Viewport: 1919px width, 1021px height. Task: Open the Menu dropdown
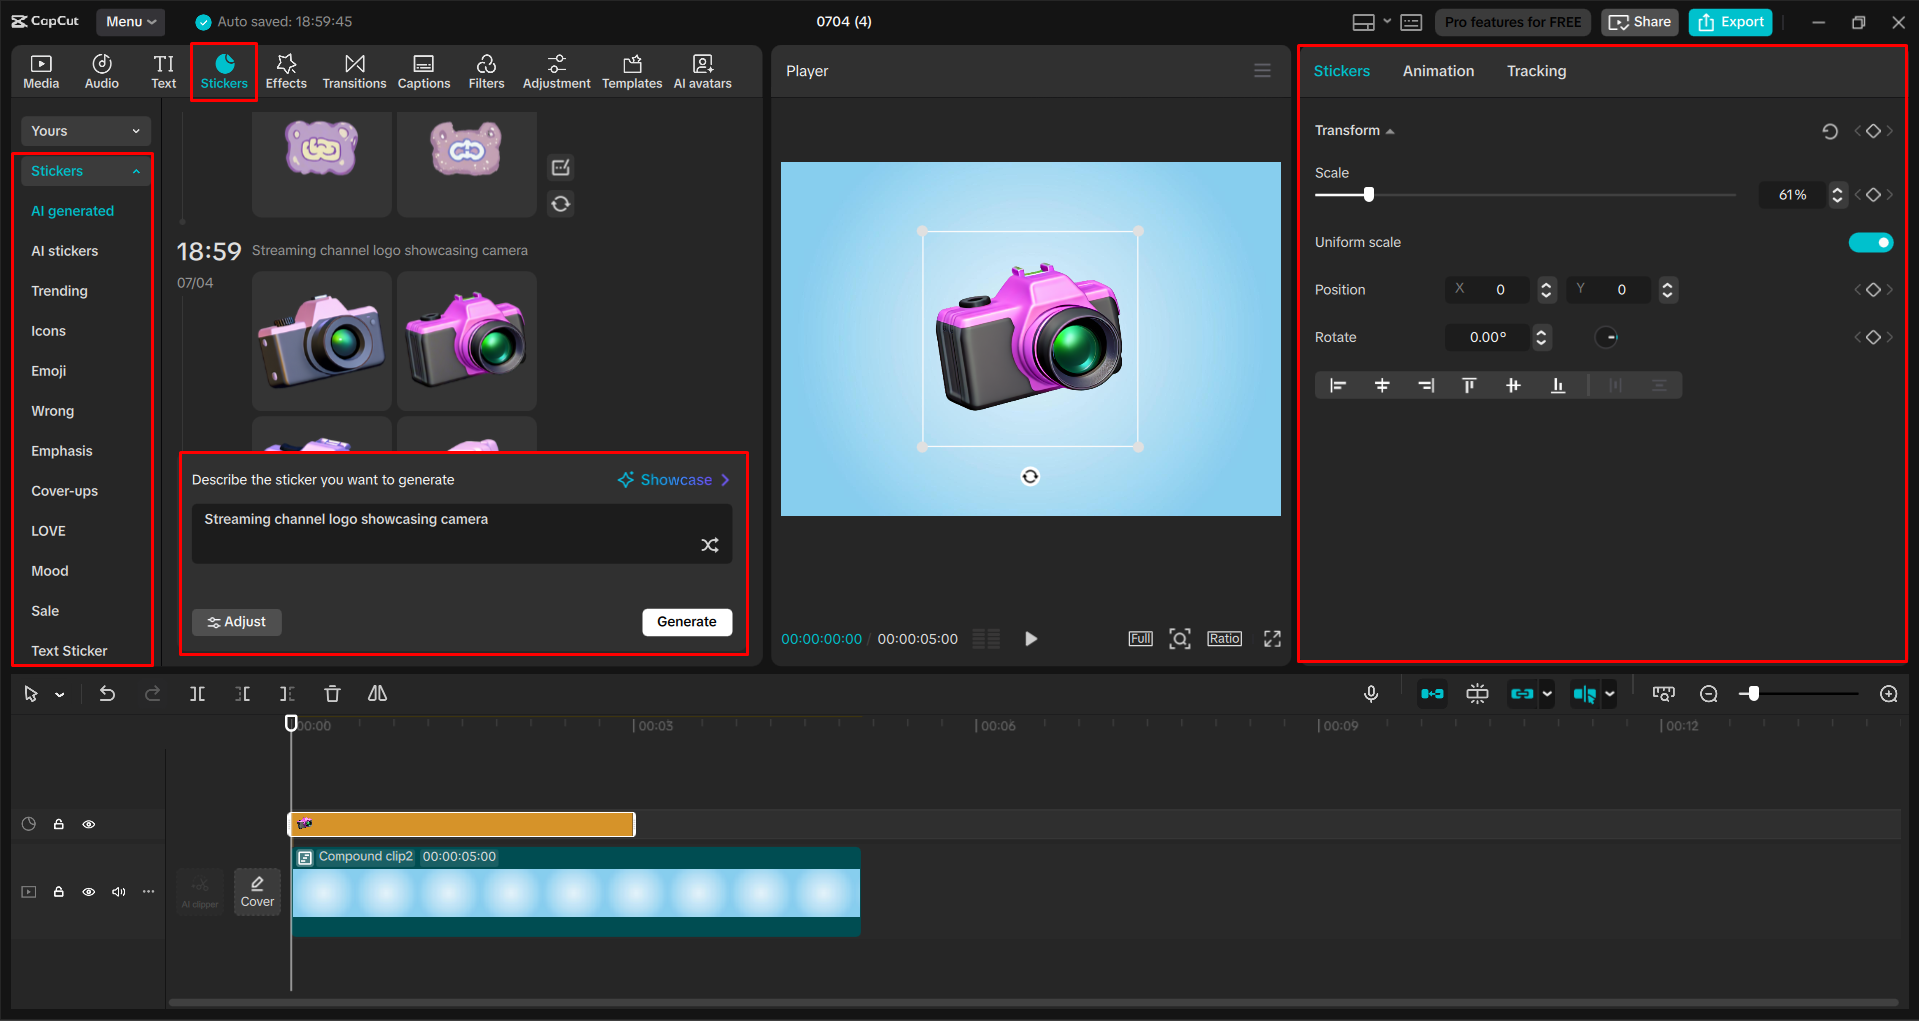[x=130, y=21]
